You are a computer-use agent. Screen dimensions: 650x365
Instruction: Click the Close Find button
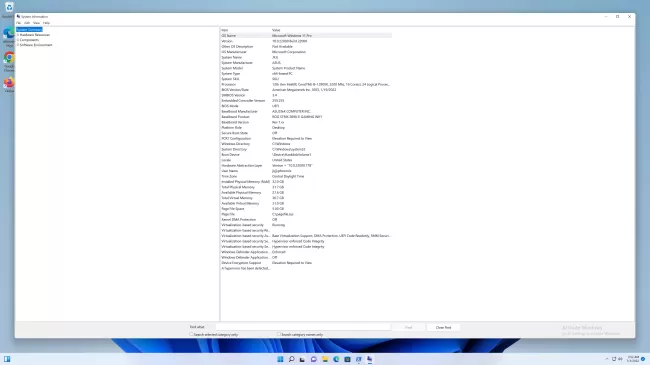[x=443, y=327]
